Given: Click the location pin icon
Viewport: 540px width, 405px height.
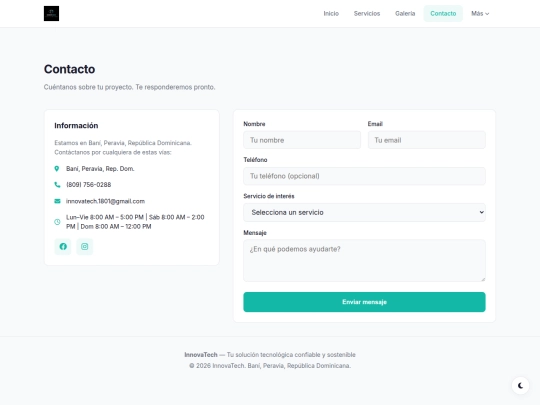Looking at the screenshot, I should click(57, 169).
